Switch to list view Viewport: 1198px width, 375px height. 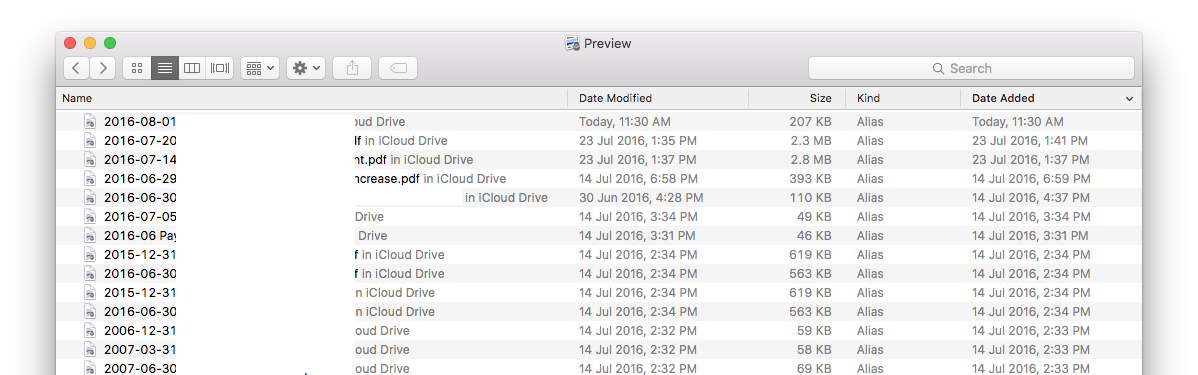tap(164, 68)
